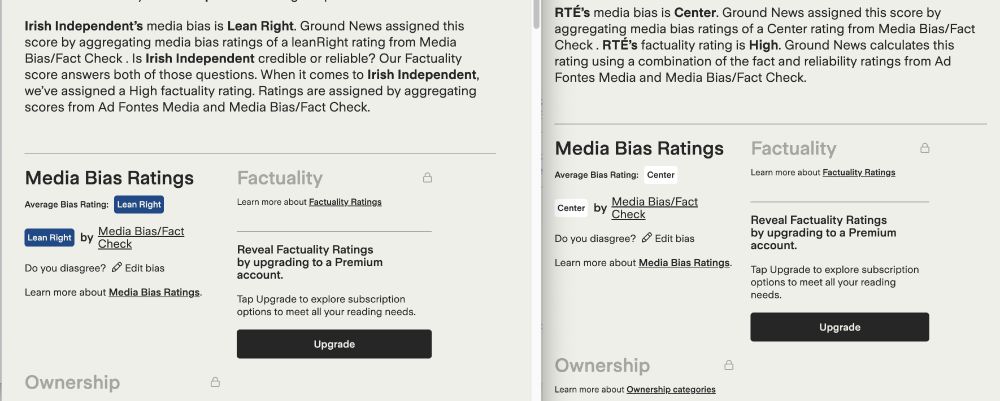The image size is (1000, 401).
Task: Click Edit bias in RTÉ panel
Action: click(x=675, y=238)
